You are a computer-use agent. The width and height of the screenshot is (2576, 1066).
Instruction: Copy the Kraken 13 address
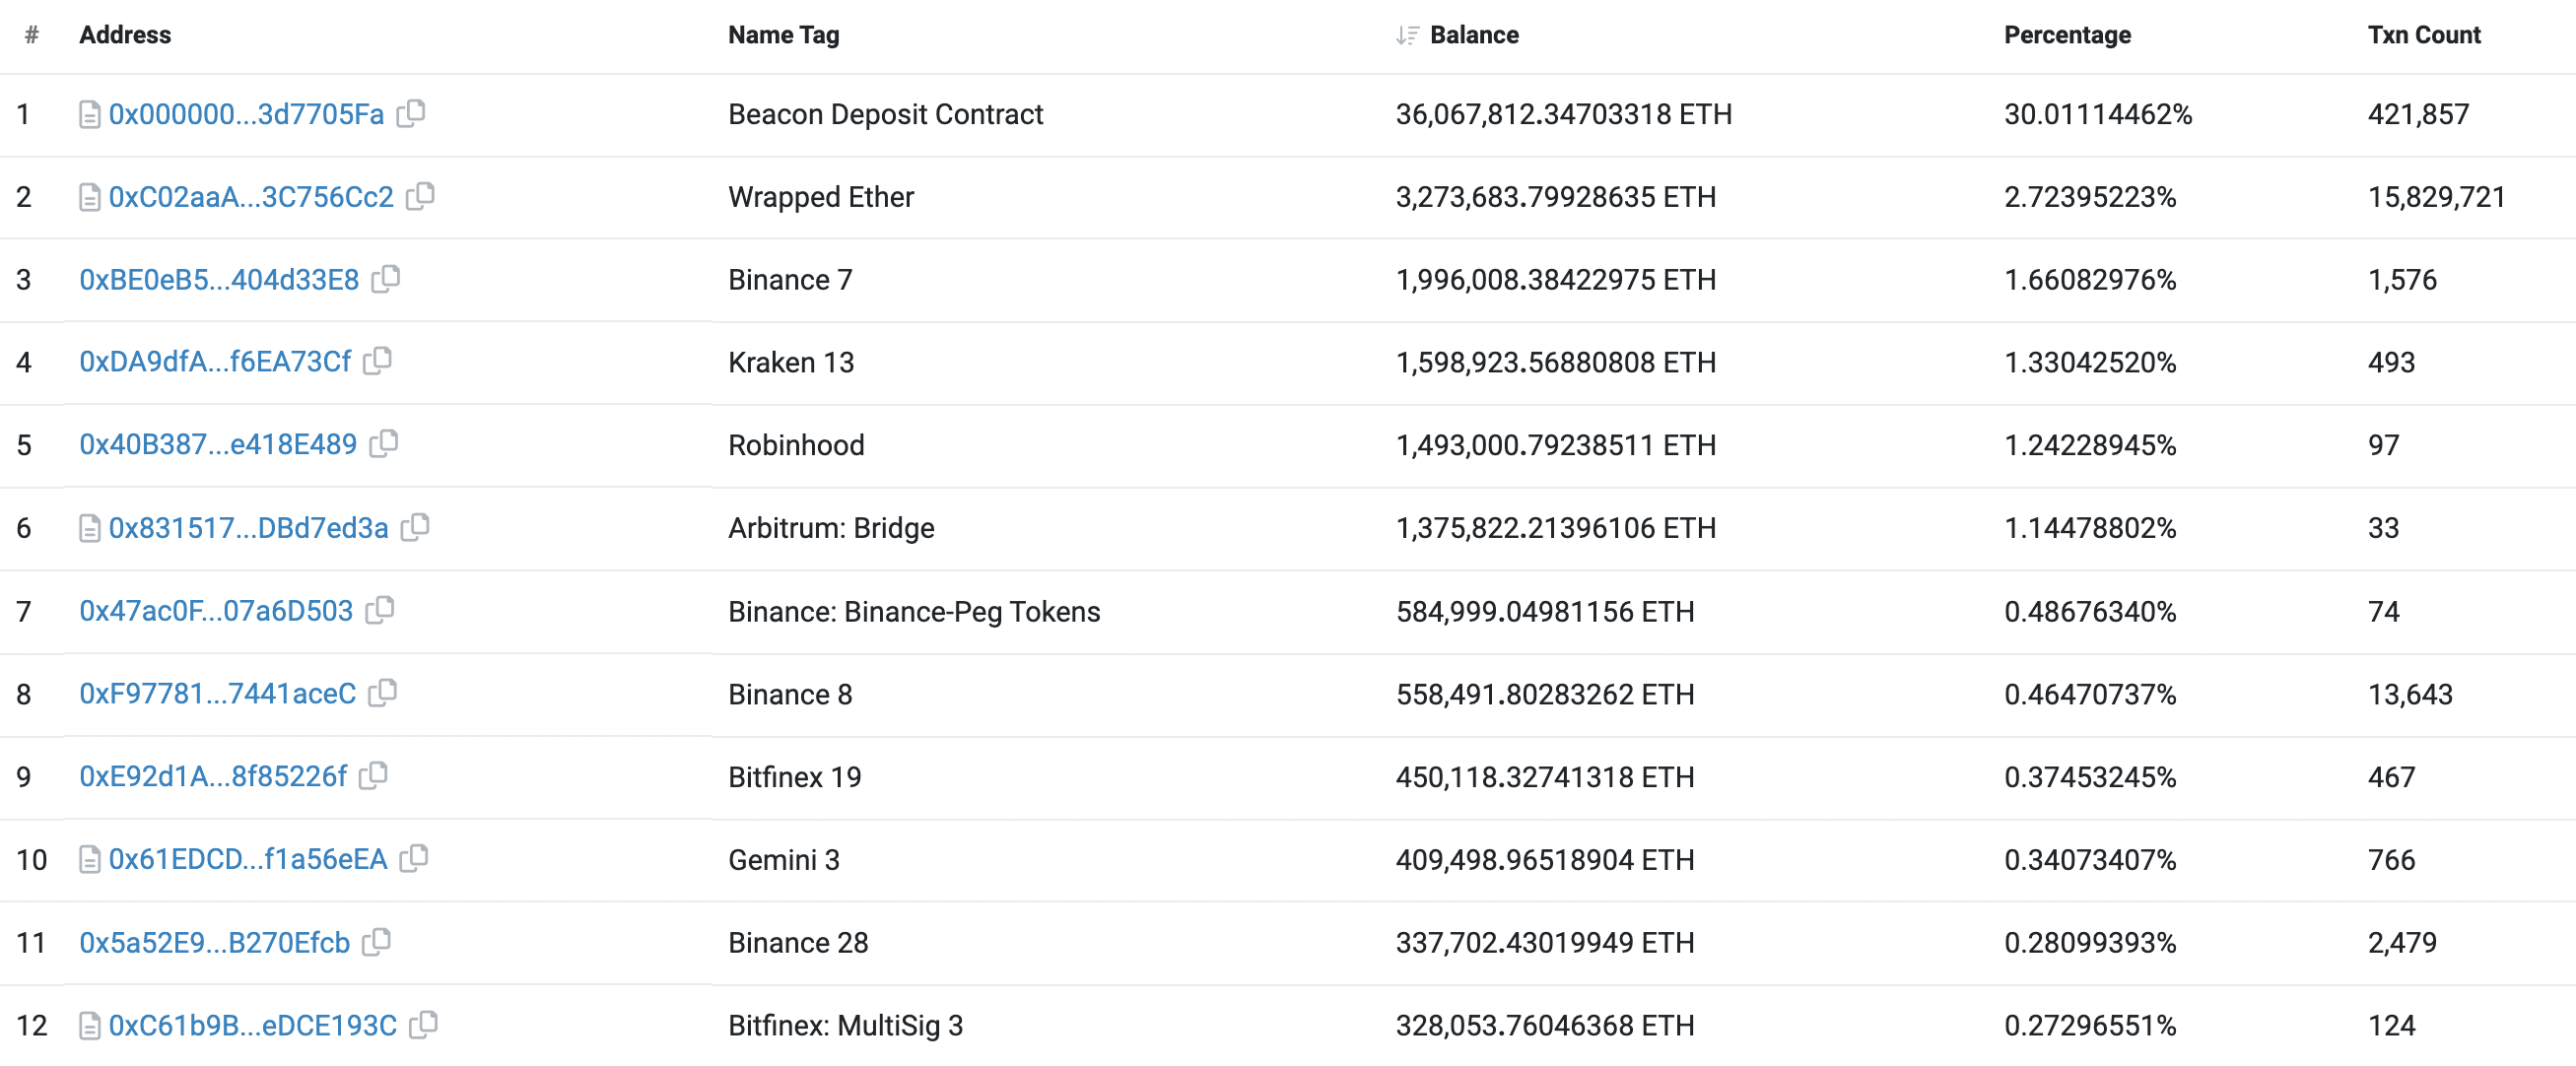(x=378, y=362)
